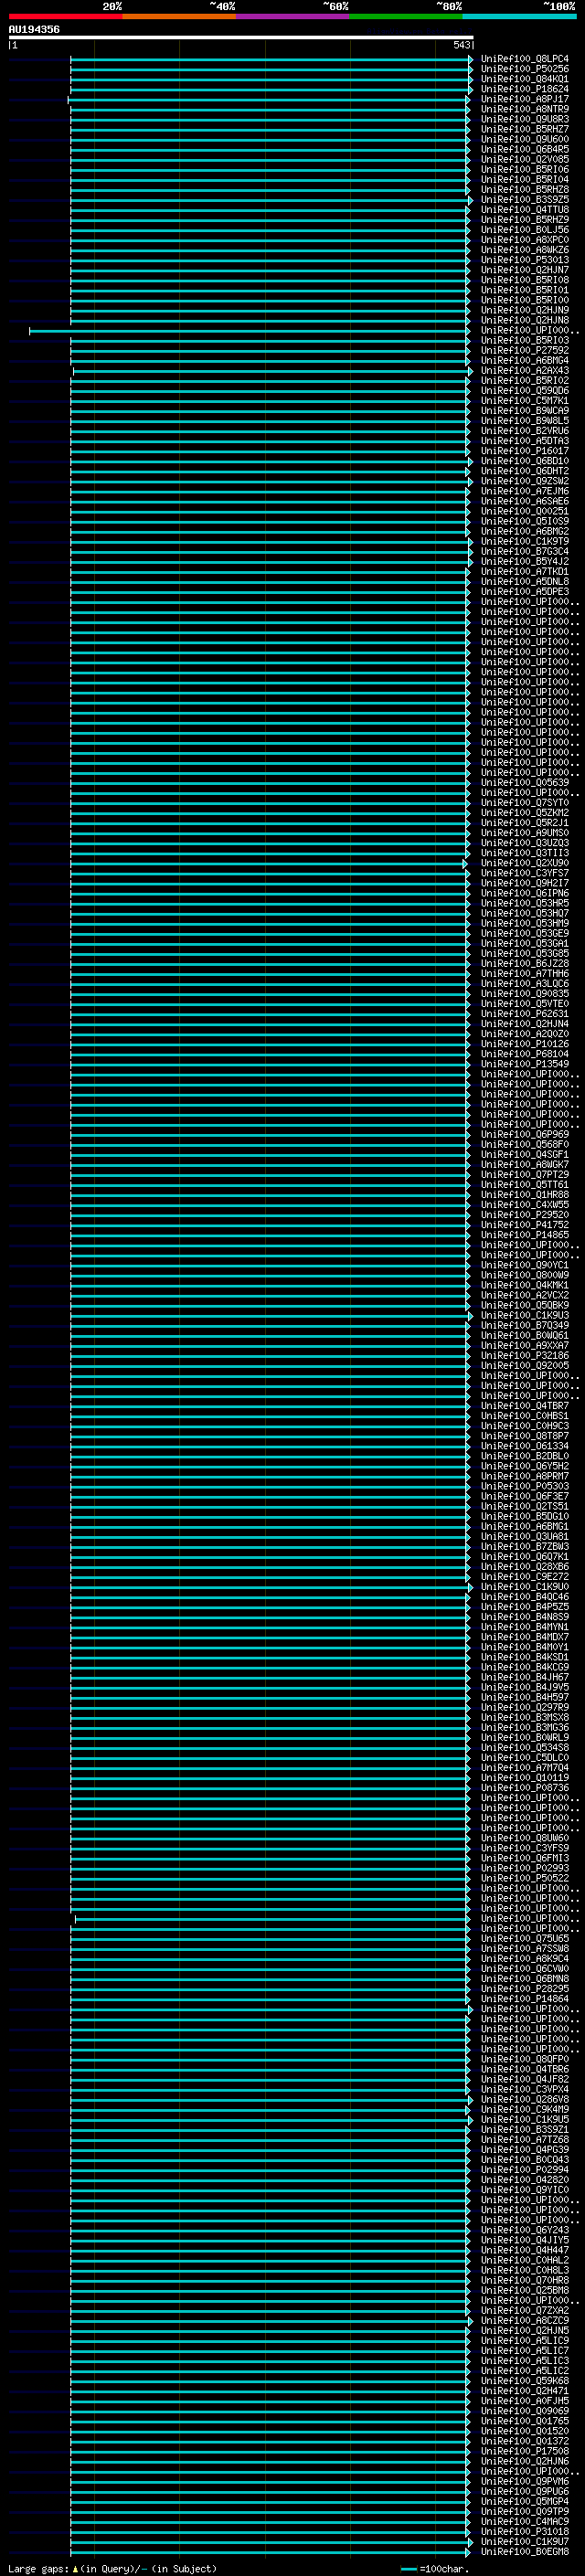The height and width of the screenshot is (2576, 585).
Task: Select the UniRef100_P28295 label
Action: (x=524, y=1989)
